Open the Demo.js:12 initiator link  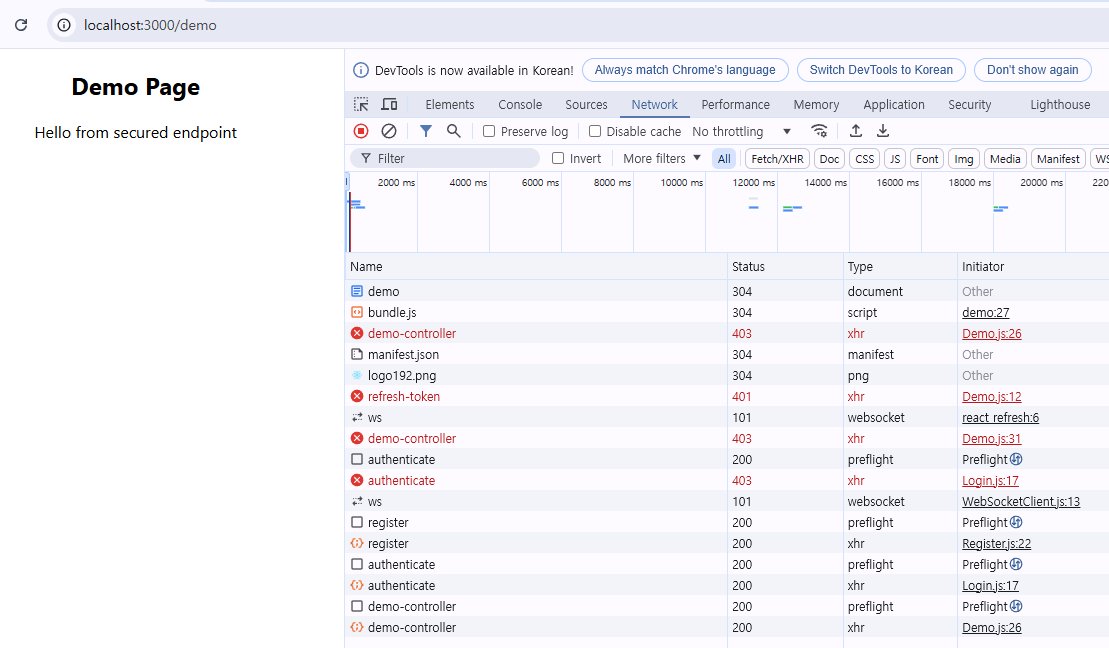point(992,396)
